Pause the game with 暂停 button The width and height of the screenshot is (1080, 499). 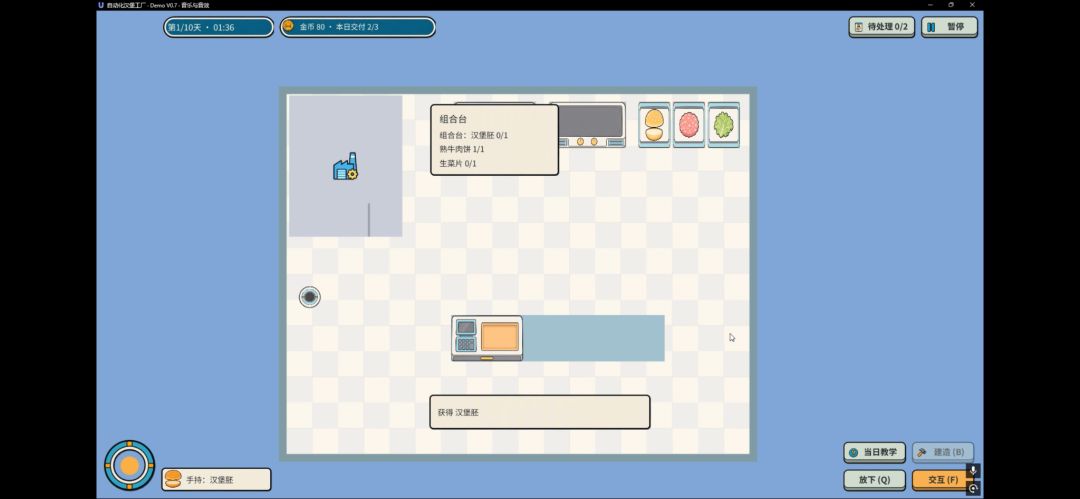(949, 27)
